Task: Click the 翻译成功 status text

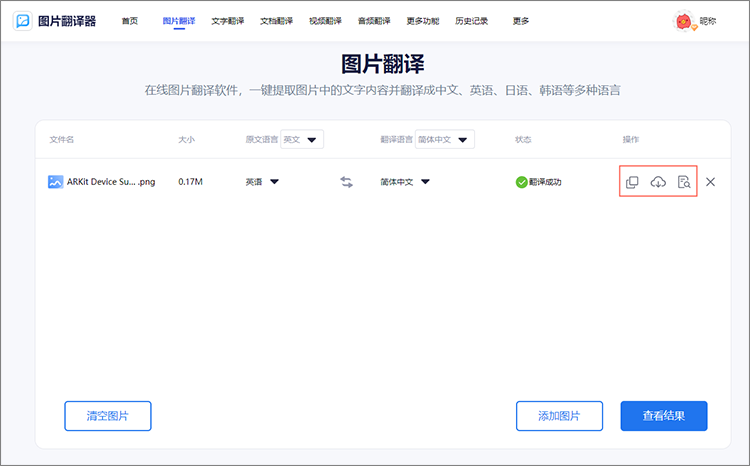Action: click(x=545, y=182)
